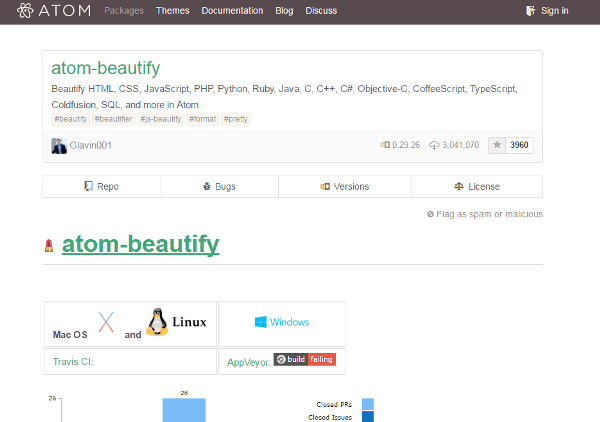Click the Versions tab icon
Viewport: 600px width, 422px height.
tap(325, 187)
